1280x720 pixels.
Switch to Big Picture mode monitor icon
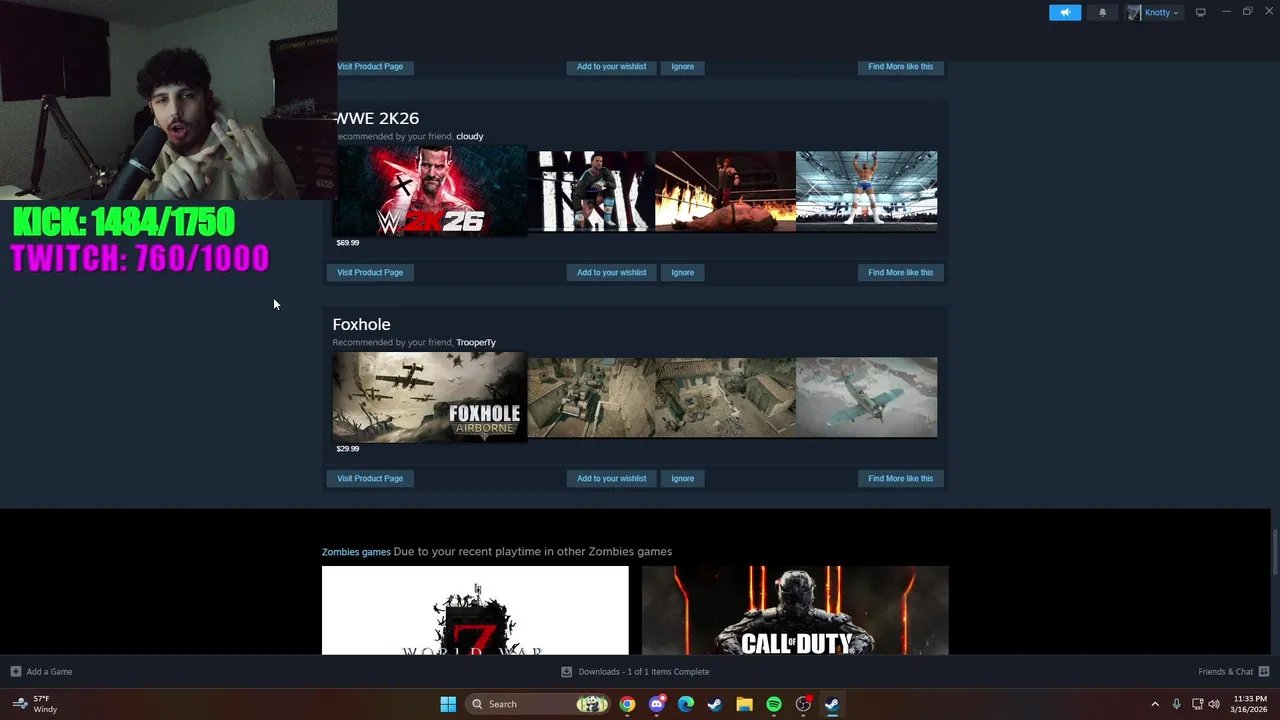pyautogui.click(x=1200, y=12)
